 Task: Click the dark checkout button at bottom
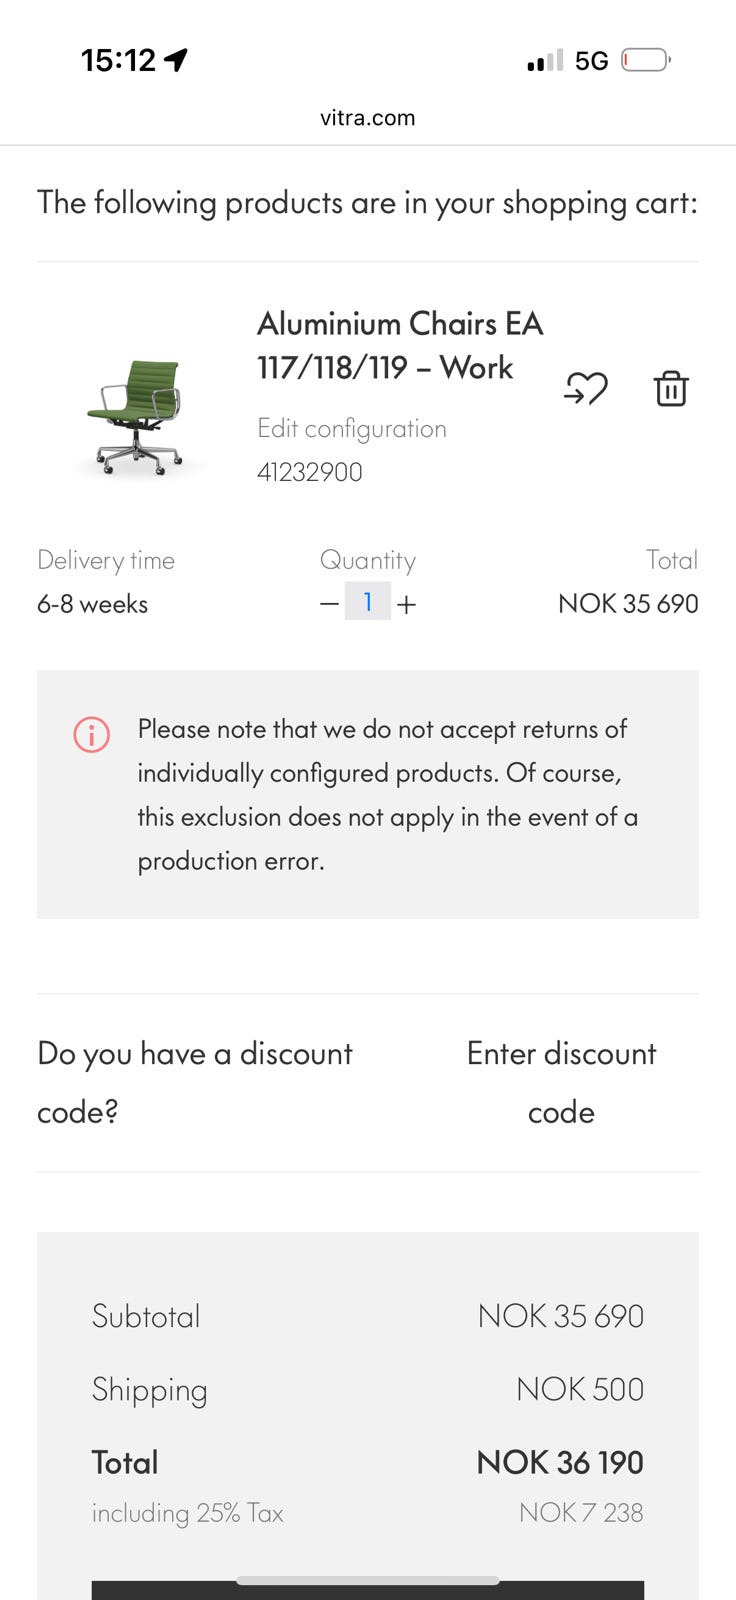coord(368,1591)
